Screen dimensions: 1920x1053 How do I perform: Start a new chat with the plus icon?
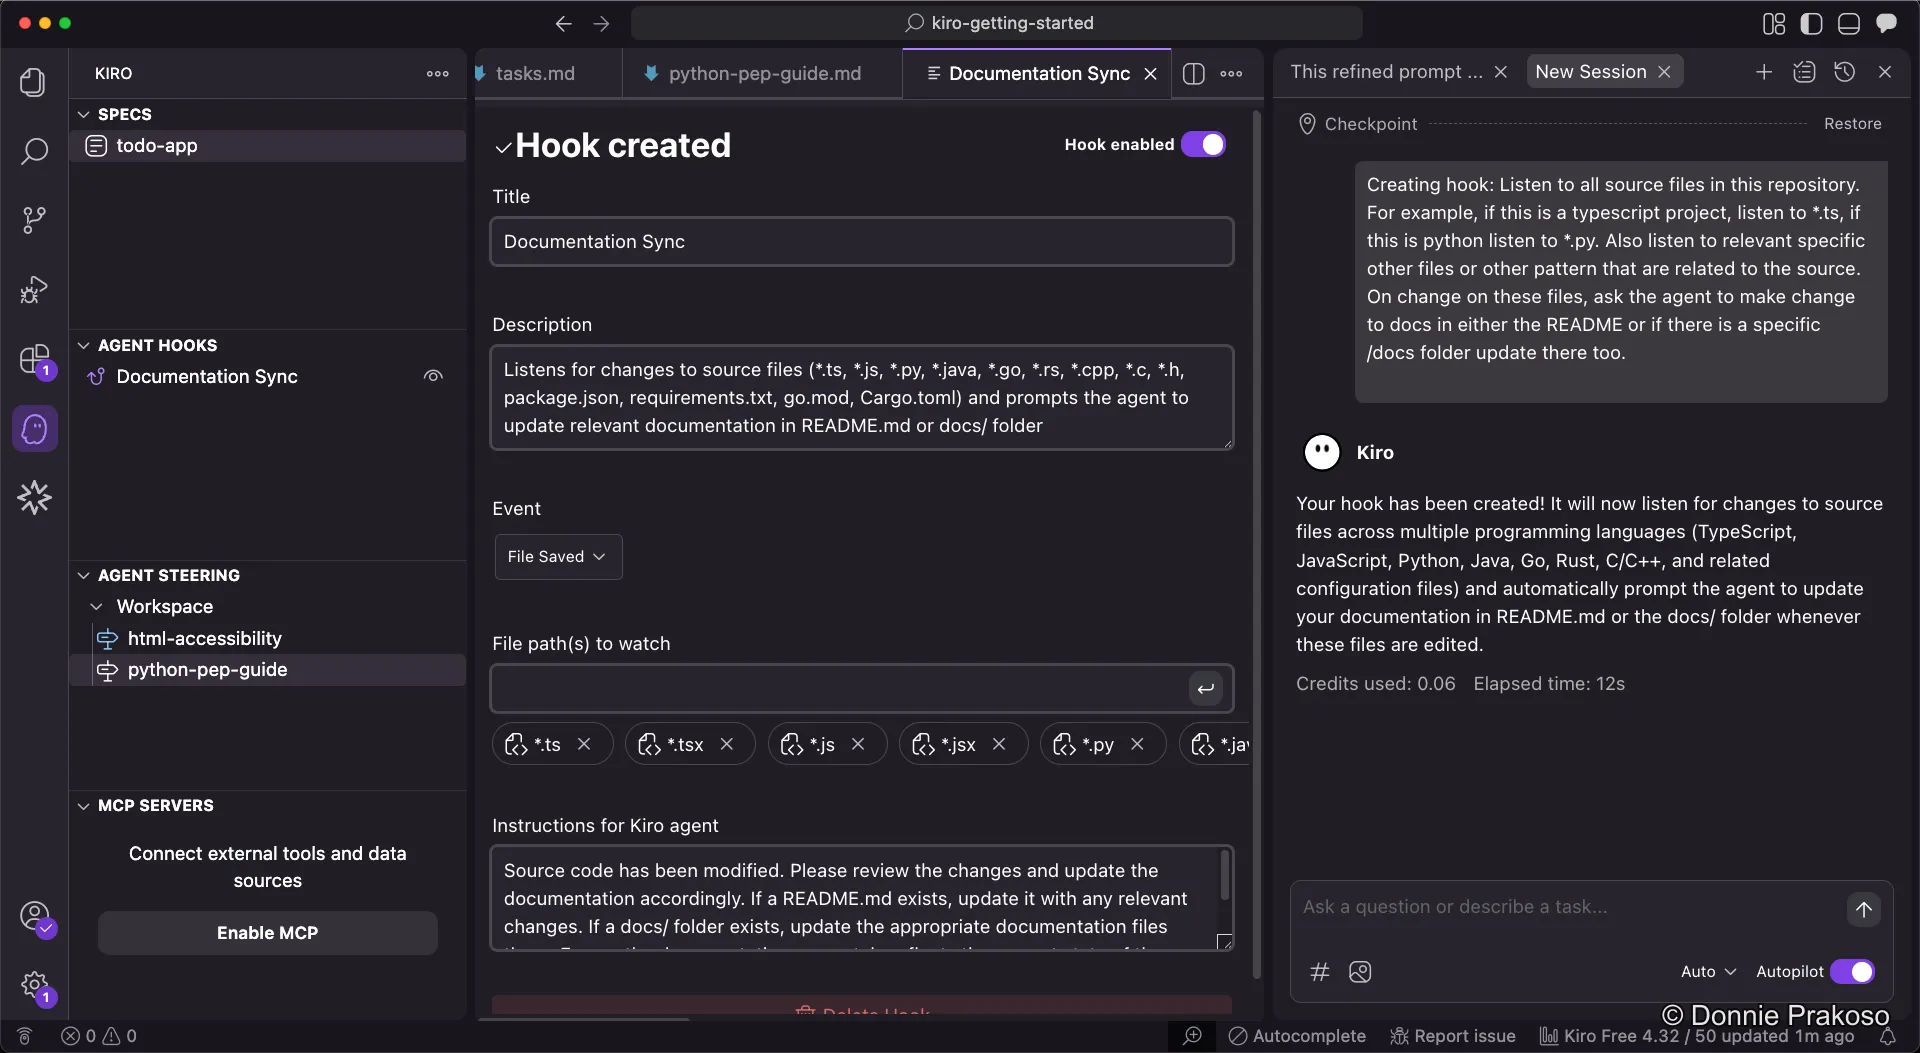click(1764, 71)
